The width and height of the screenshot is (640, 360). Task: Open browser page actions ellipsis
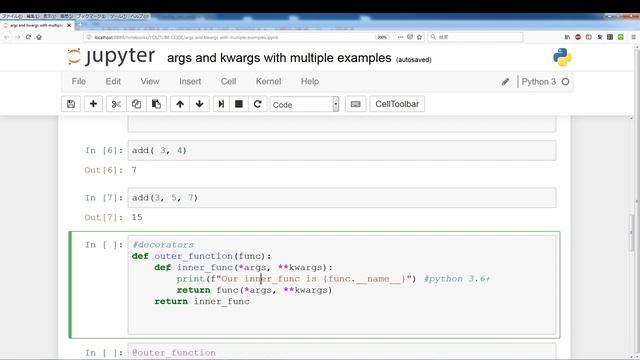click(400, 37)
